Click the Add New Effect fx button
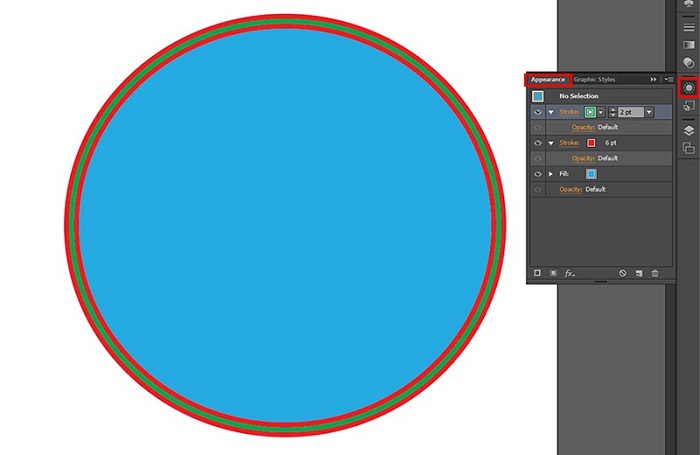Screen dimensions: 700x455 coord(570,272)
